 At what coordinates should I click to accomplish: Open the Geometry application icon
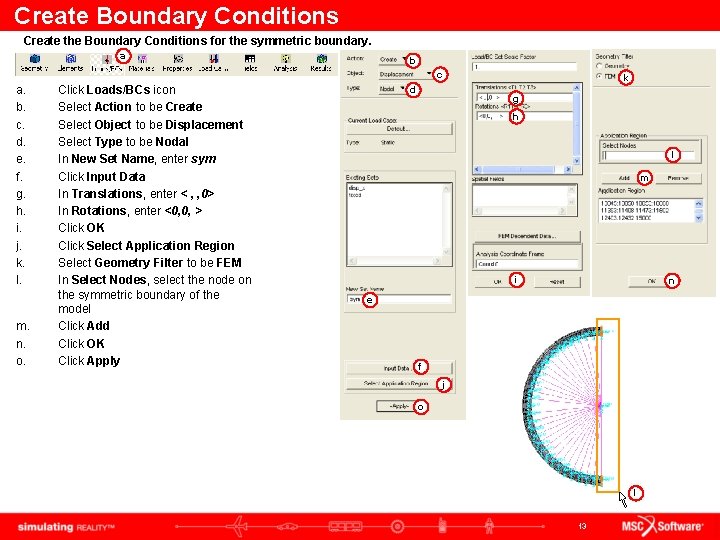(x=34, y=63)
